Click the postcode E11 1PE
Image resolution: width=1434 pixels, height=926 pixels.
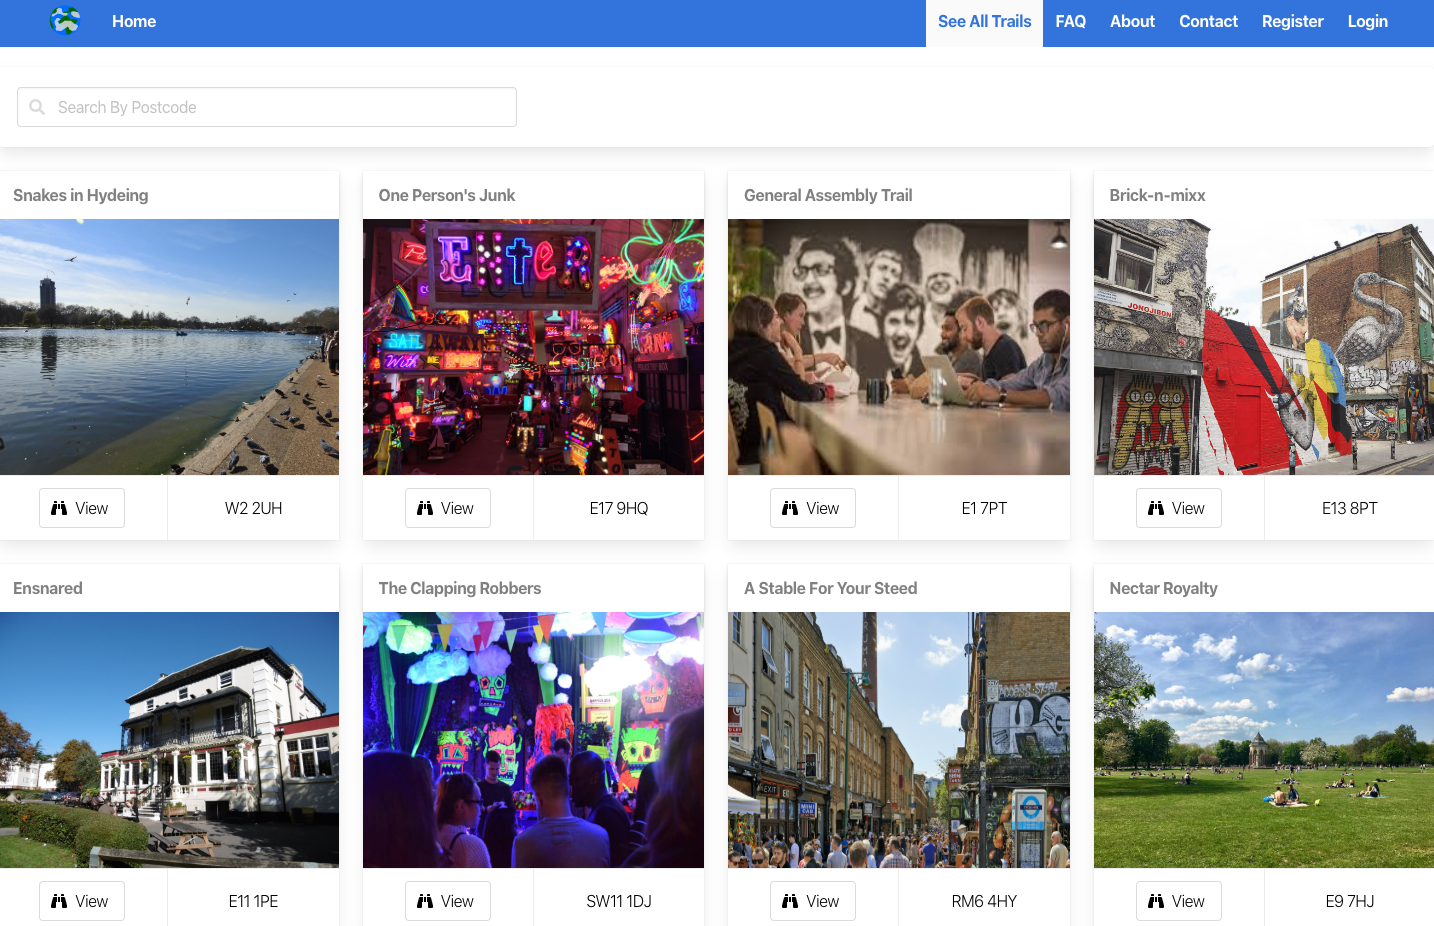253,901
